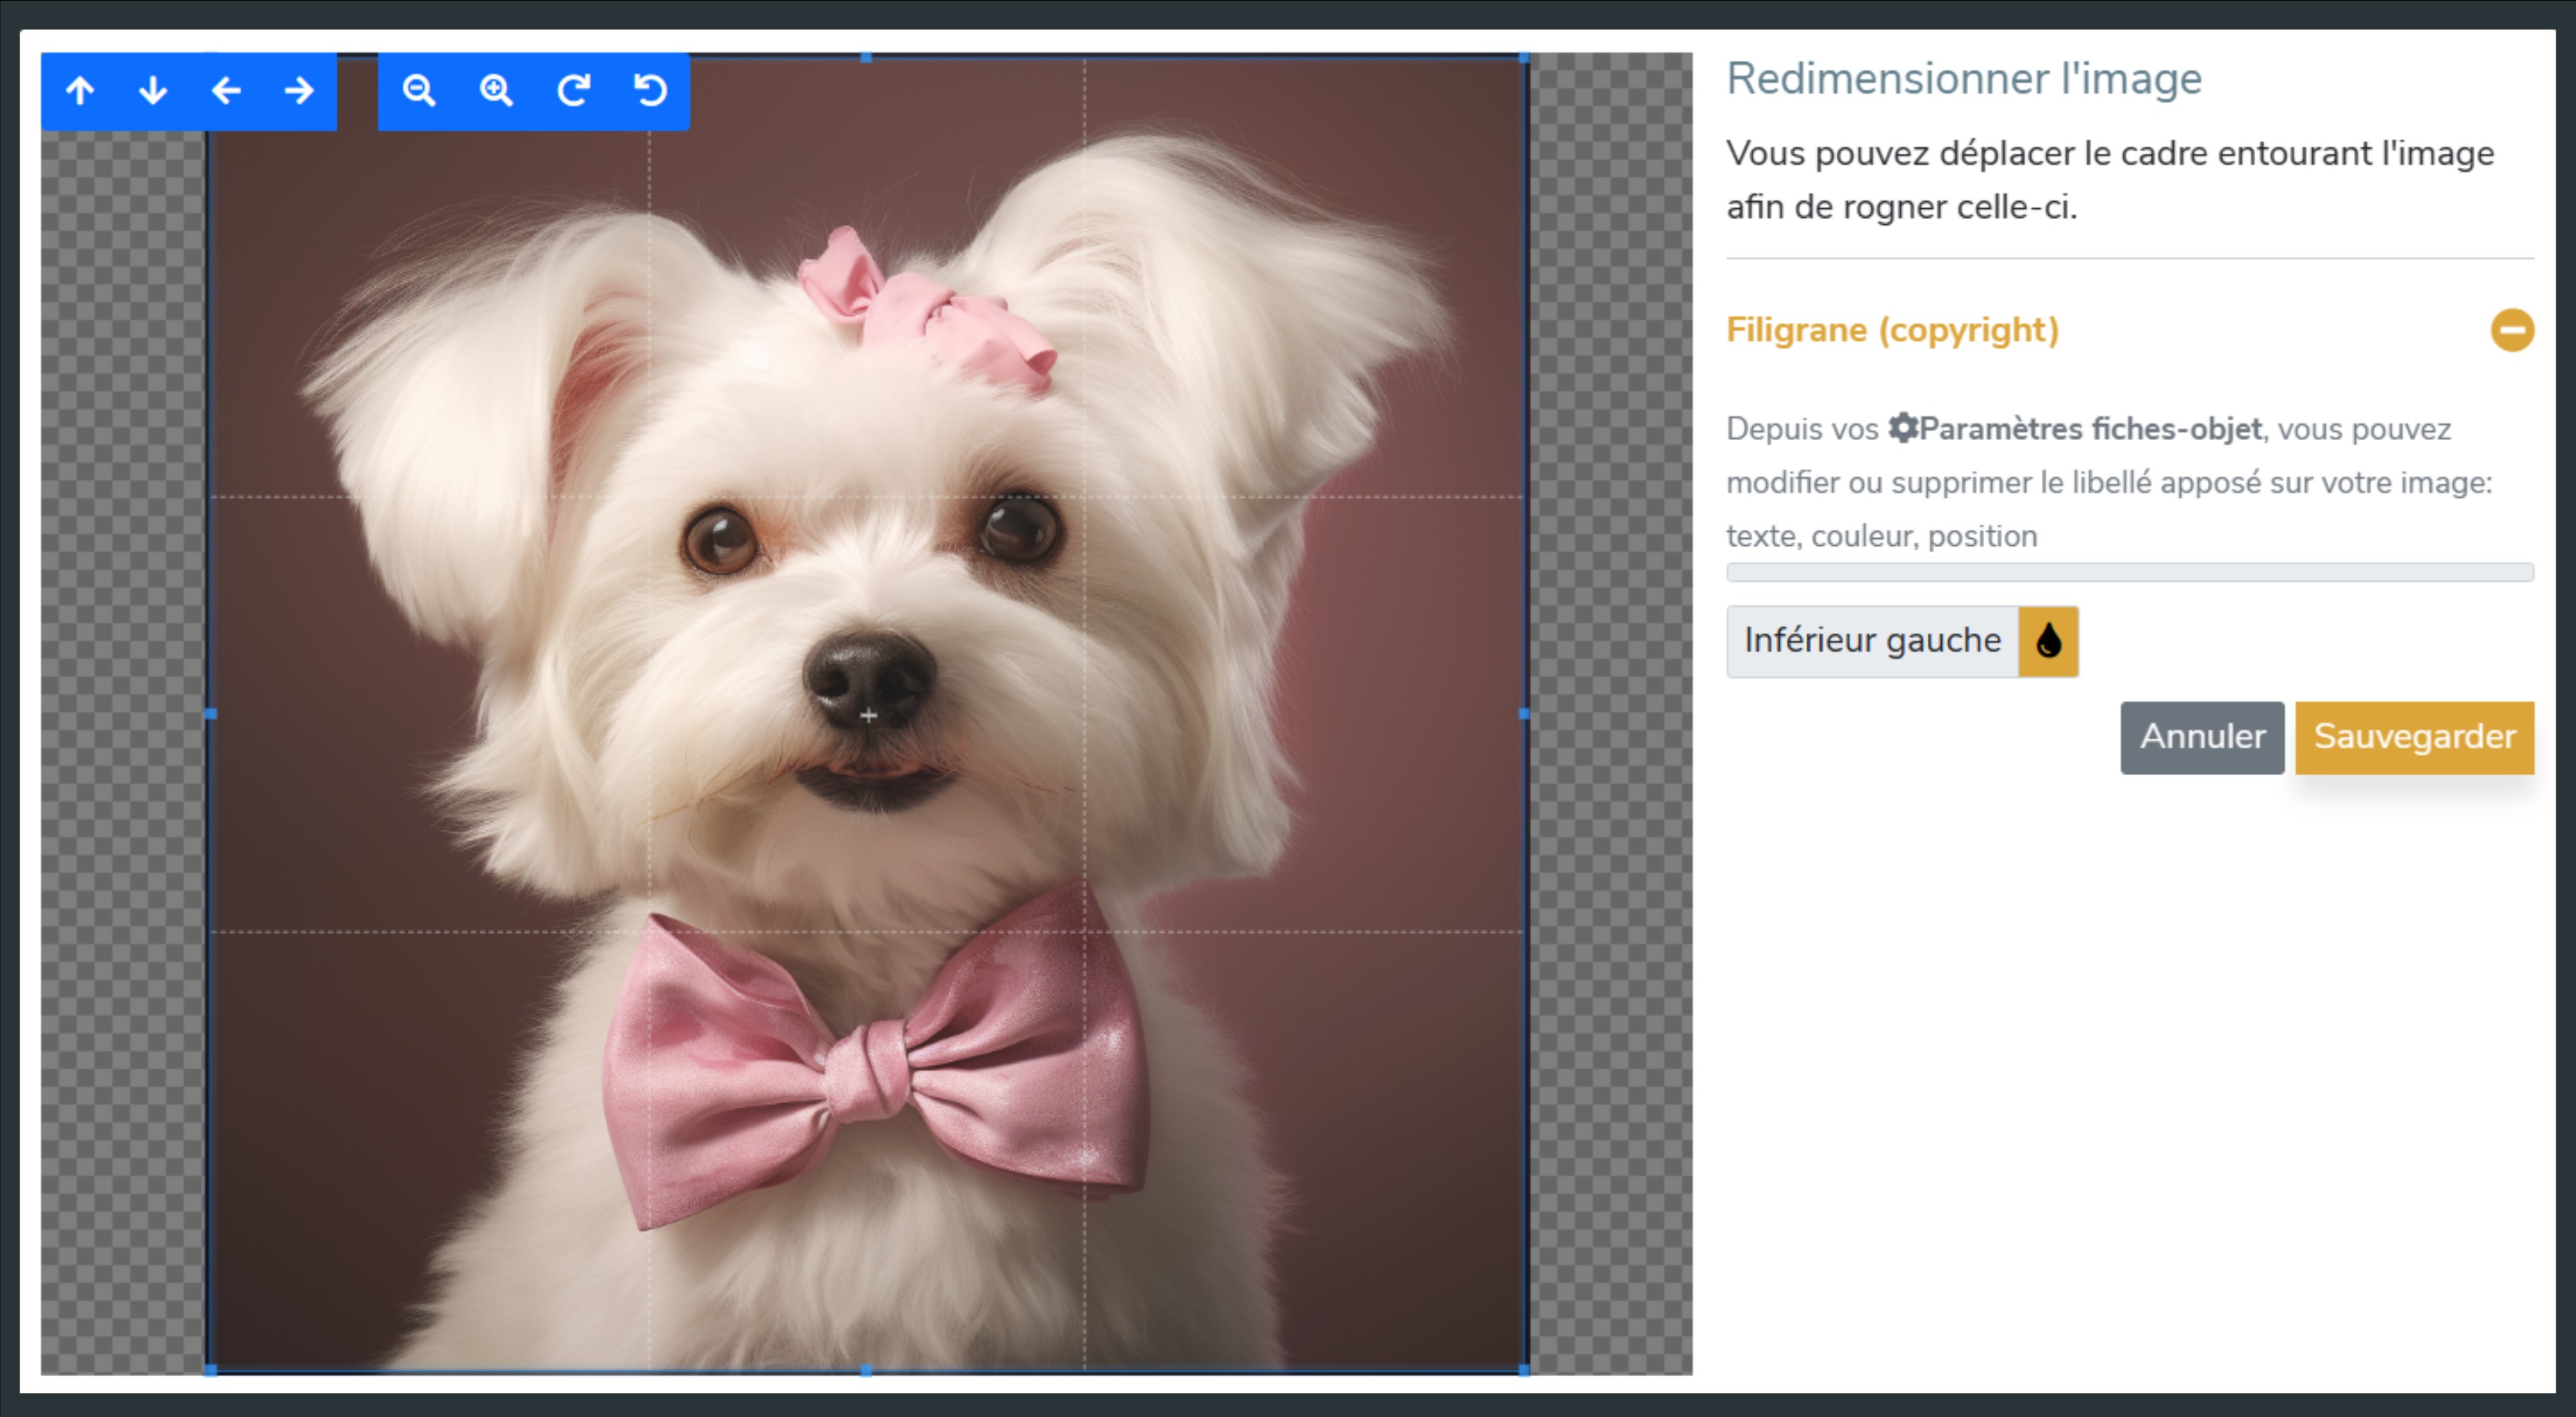Open the Paramètres fiches-objet link

point(2075,429)
